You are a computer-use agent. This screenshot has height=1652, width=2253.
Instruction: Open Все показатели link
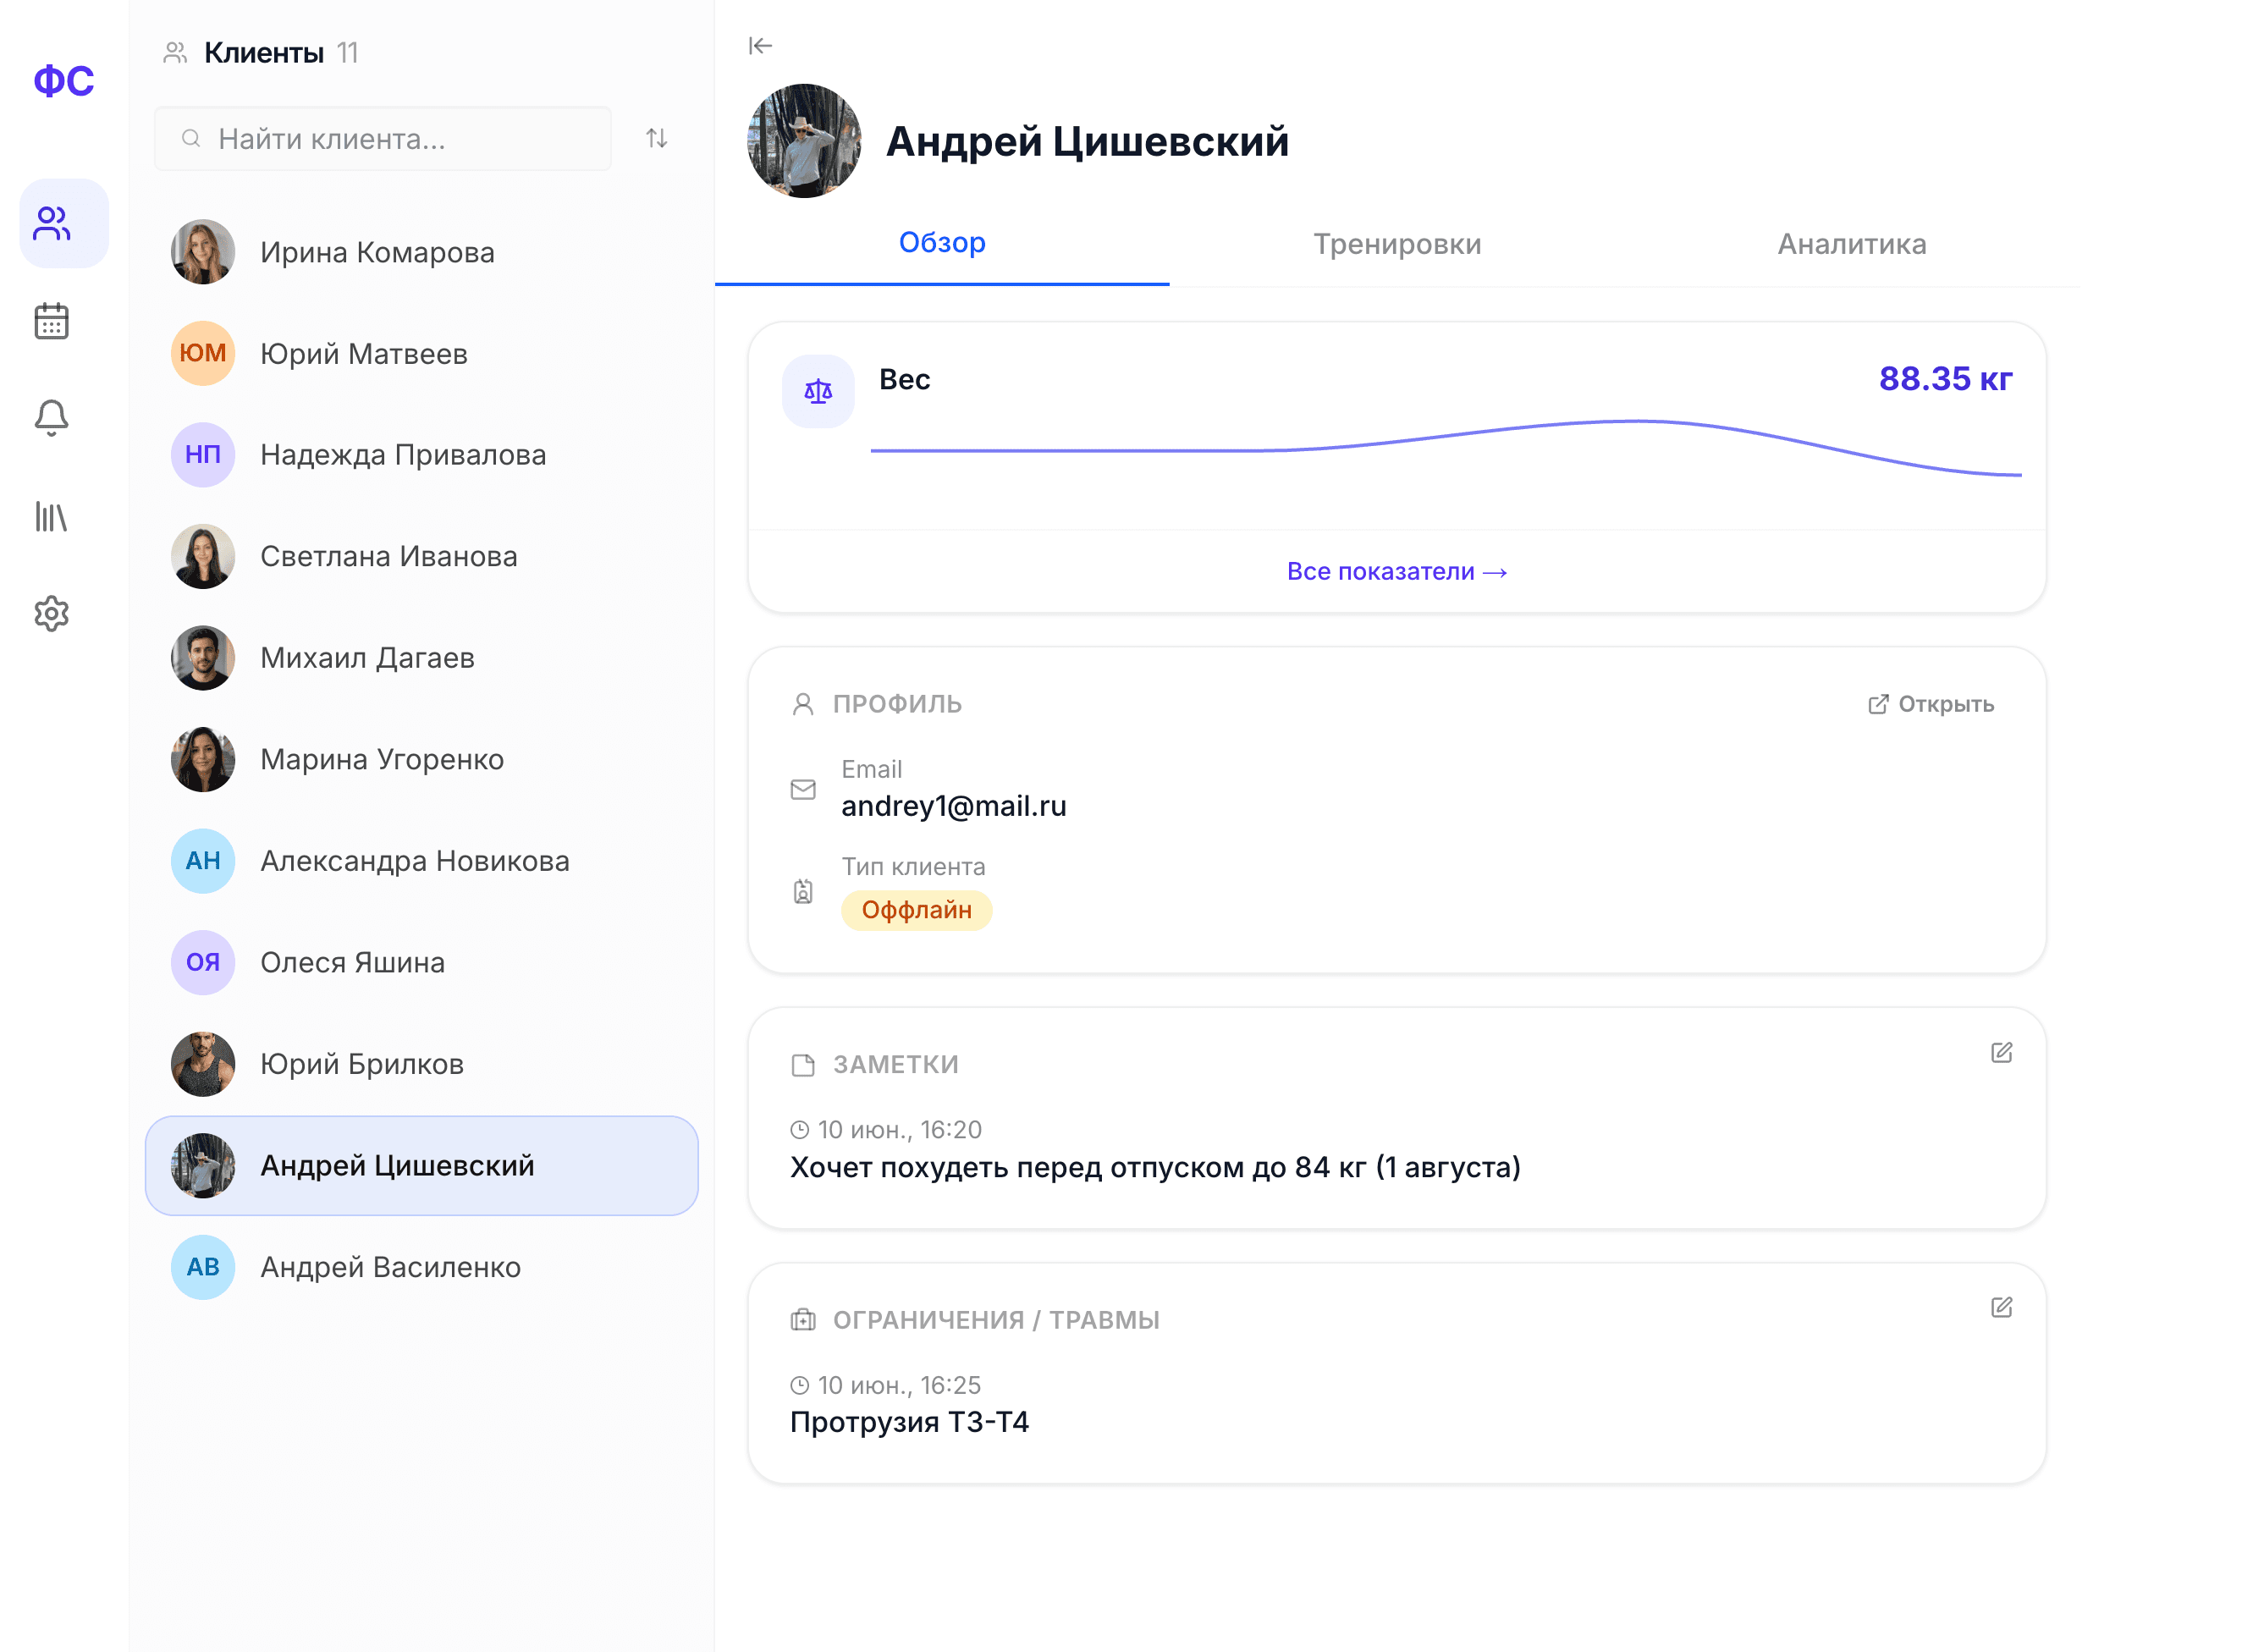[1397, 571]
